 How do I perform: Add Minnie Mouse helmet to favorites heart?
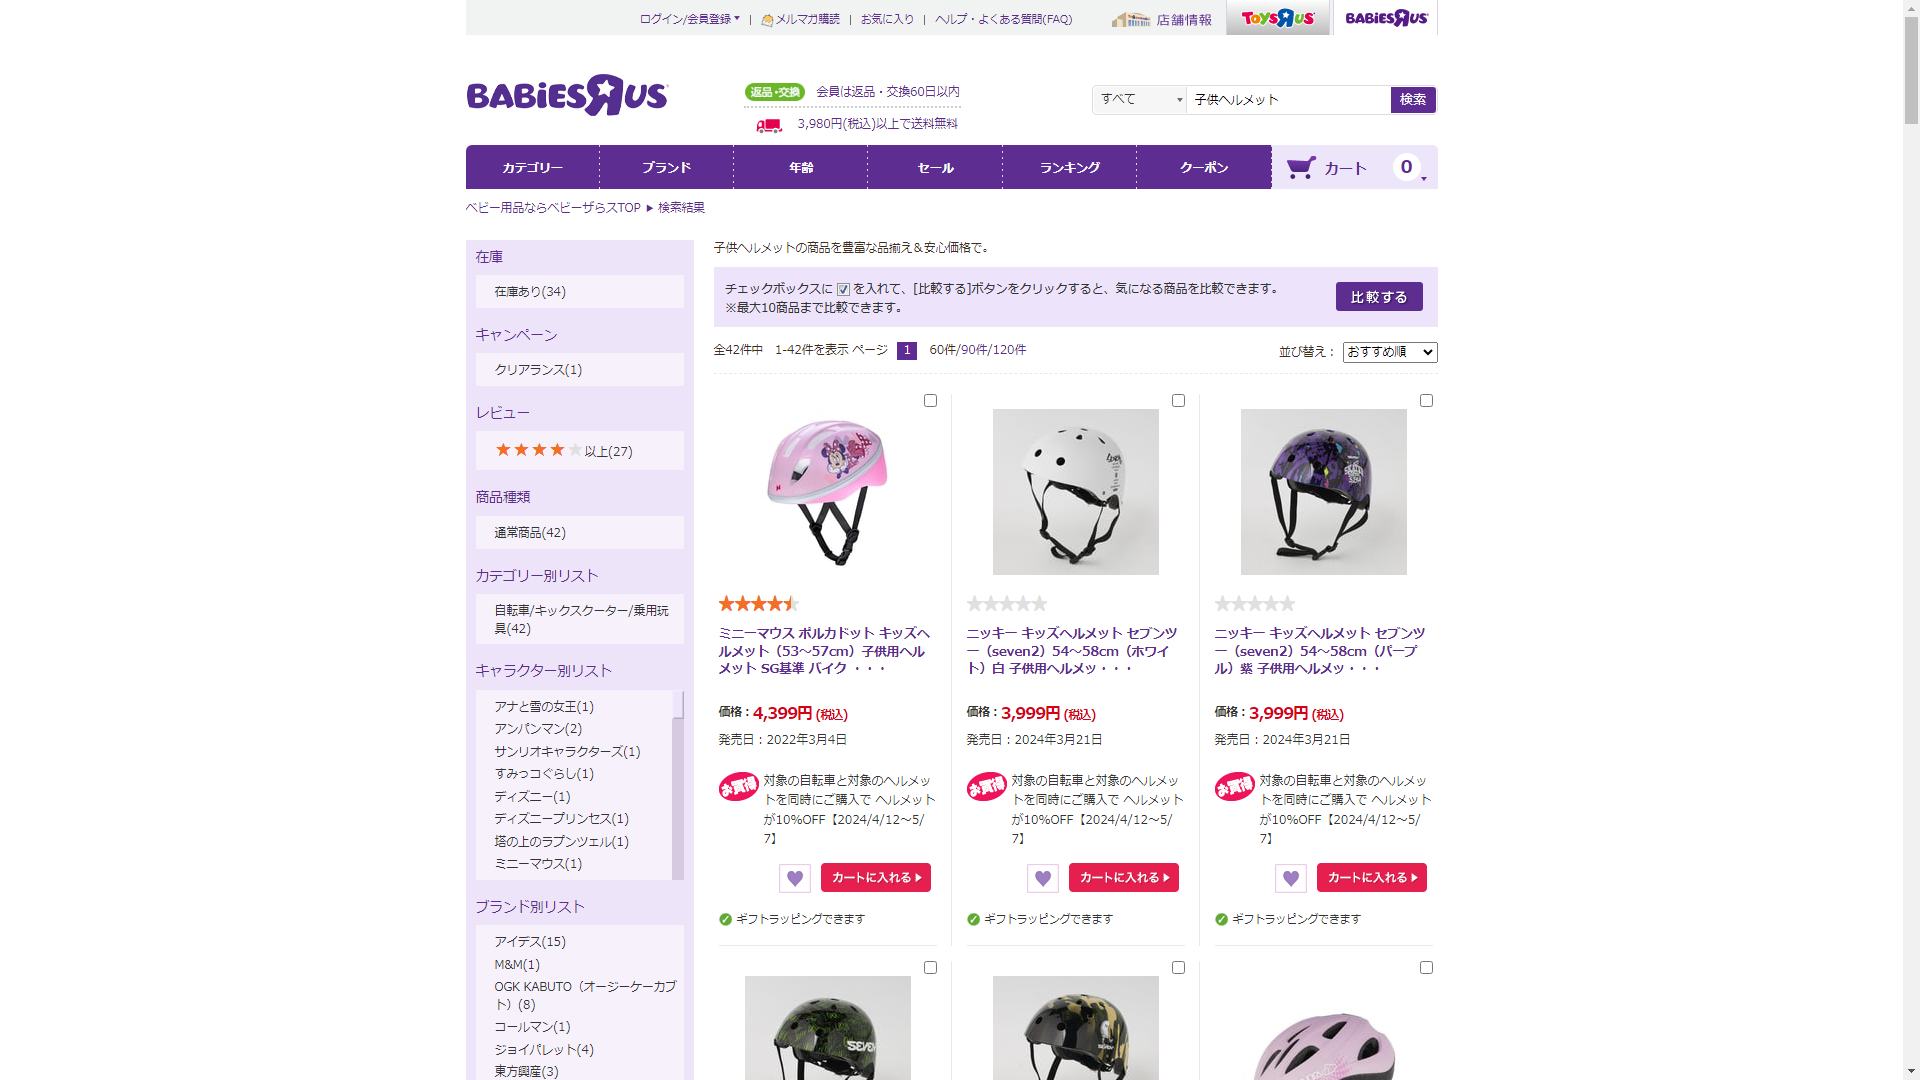click(x=795, y=878)
